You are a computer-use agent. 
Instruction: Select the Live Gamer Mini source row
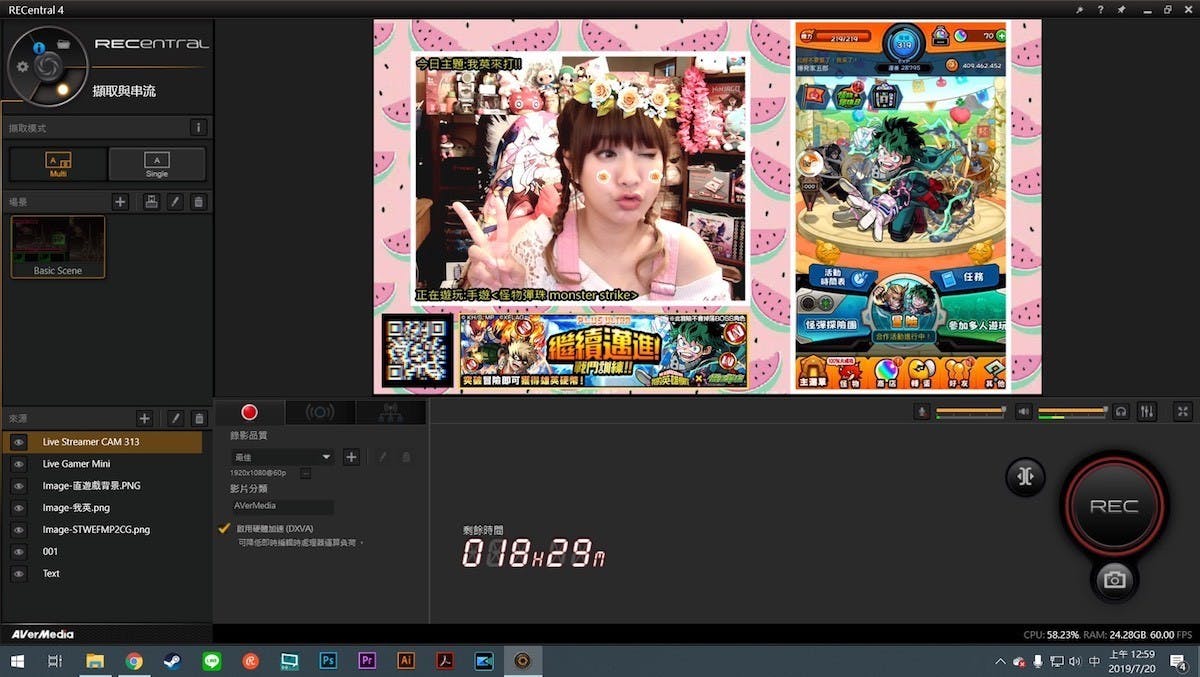tap(104, 464)
